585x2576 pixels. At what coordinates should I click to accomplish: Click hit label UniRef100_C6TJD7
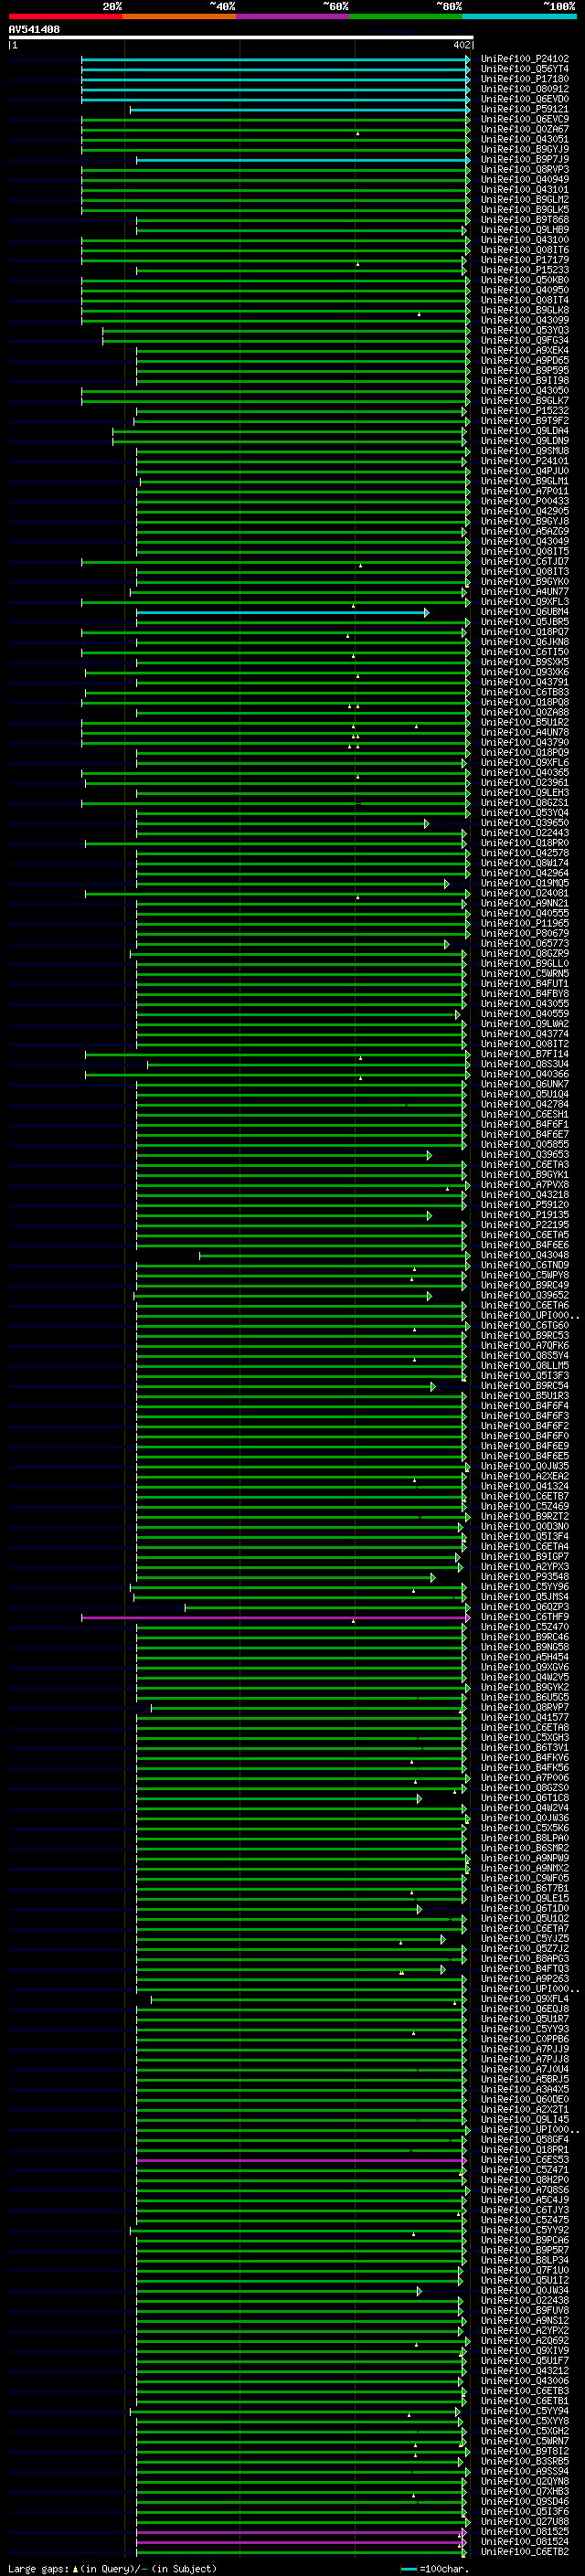point(525,562)
